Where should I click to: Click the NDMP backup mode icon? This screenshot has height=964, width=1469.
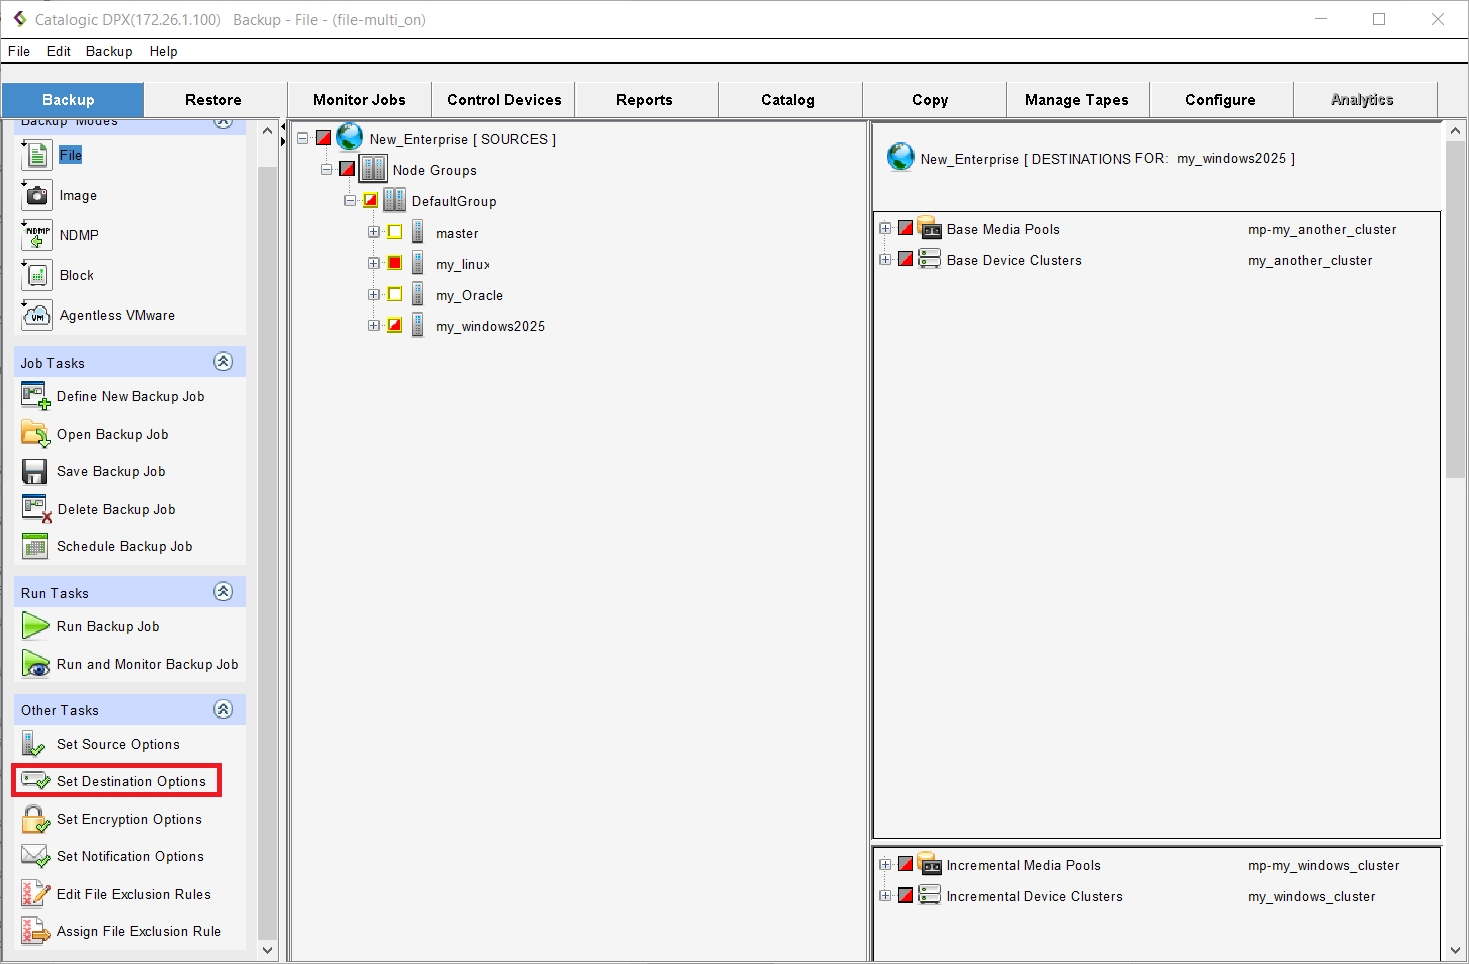point(36,236)
